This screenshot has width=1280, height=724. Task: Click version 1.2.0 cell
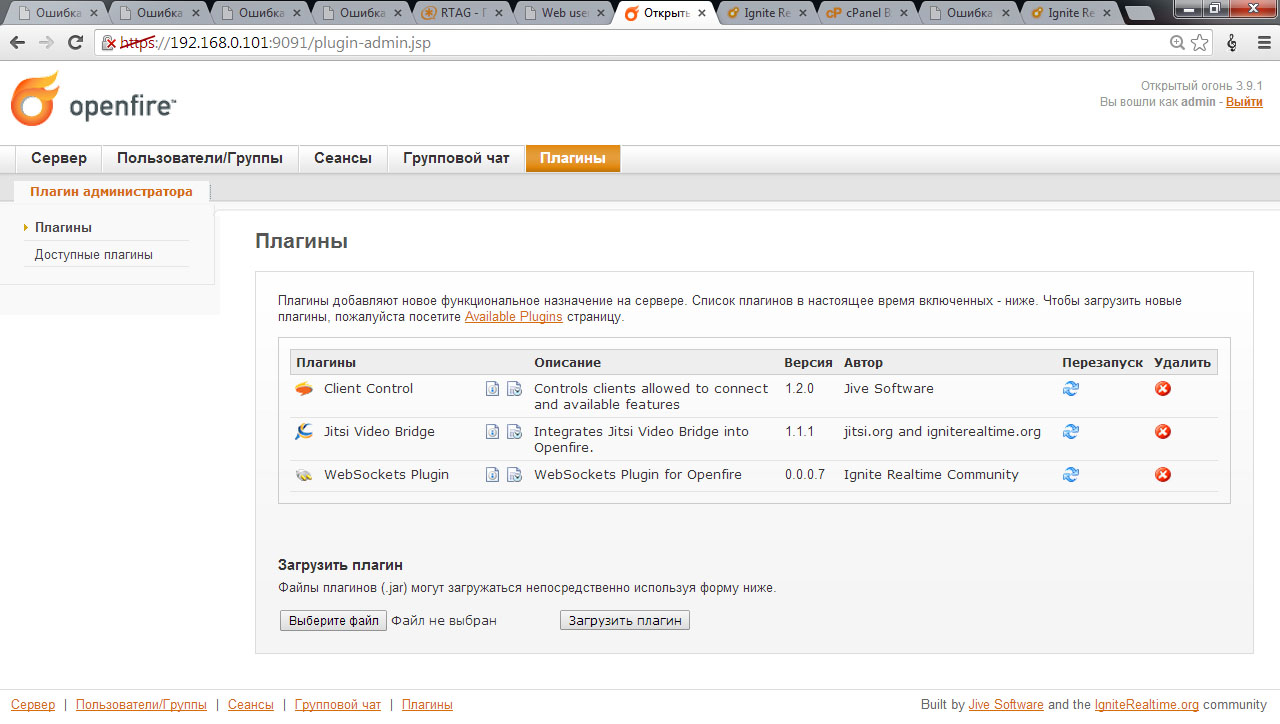pos(799,389)
